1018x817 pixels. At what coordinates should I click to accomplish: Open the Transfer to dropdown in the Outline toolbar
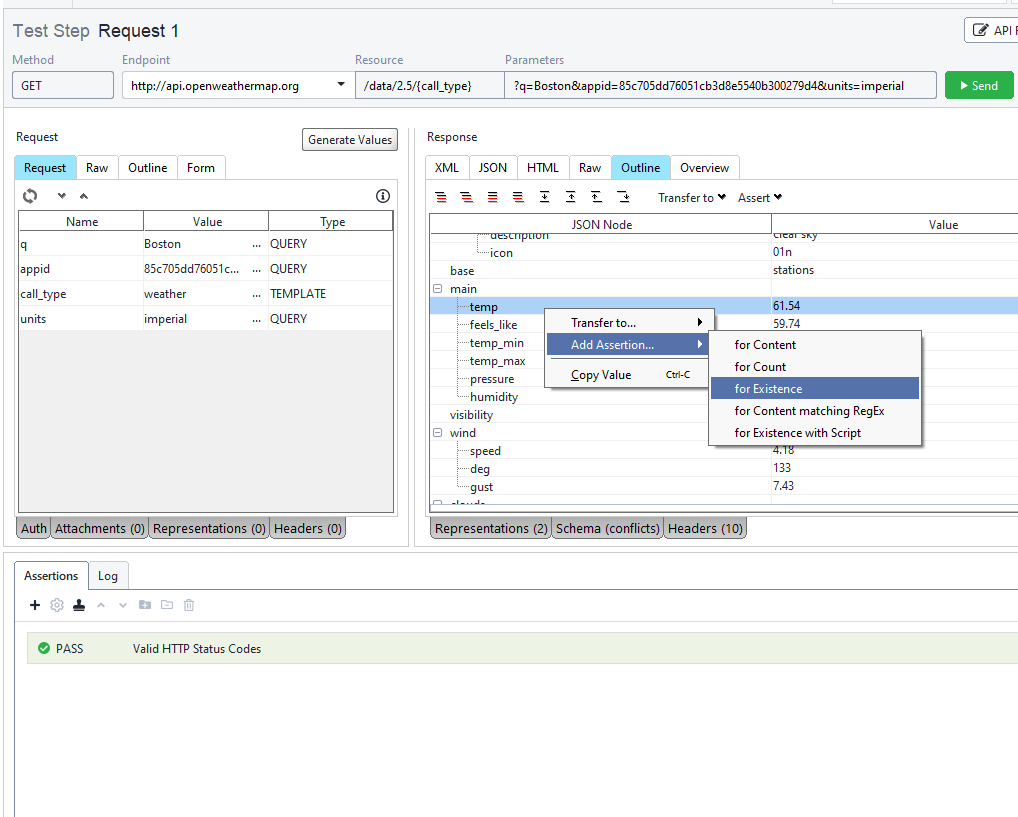(692, 197)
